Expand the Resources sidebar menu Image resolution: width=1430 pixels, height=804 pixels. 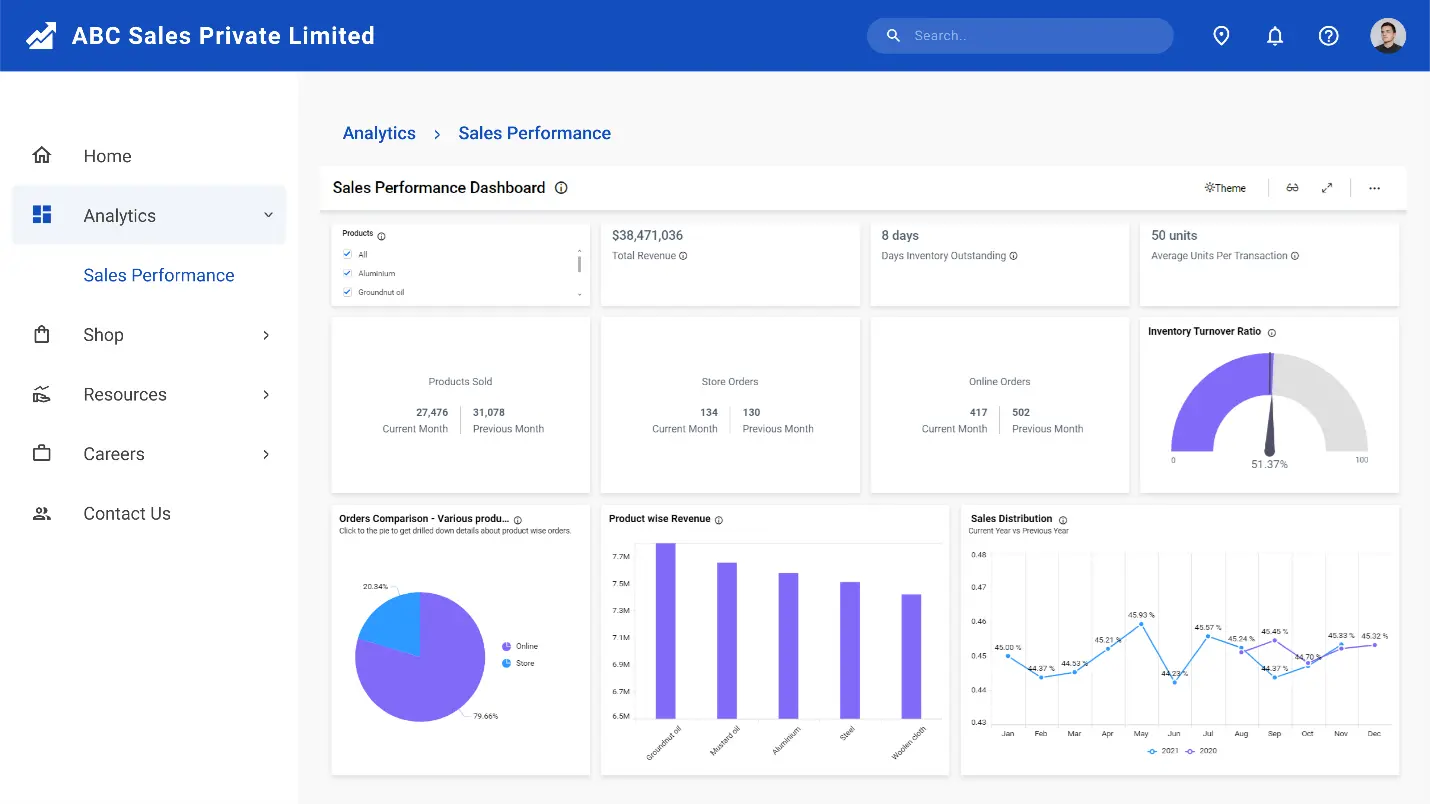click(x=267, y=394)
